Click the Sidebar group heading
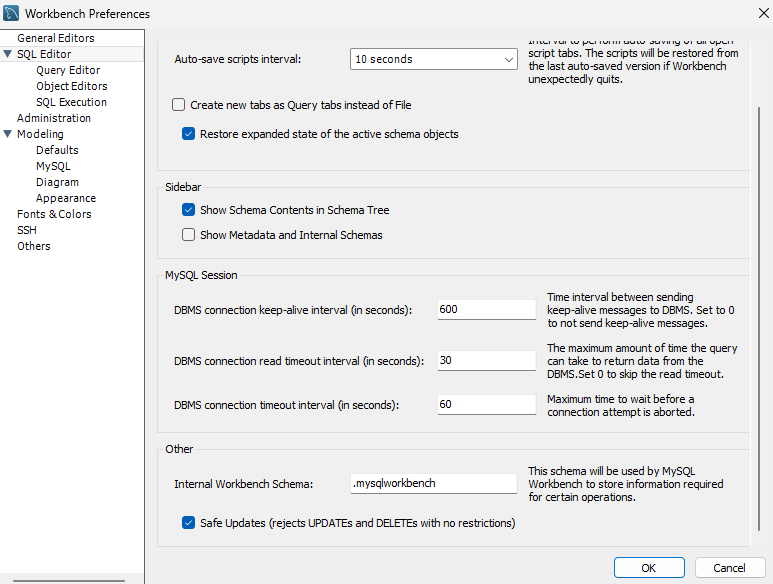Viewport: 773px width, 584px height. (x=183, y=187)
